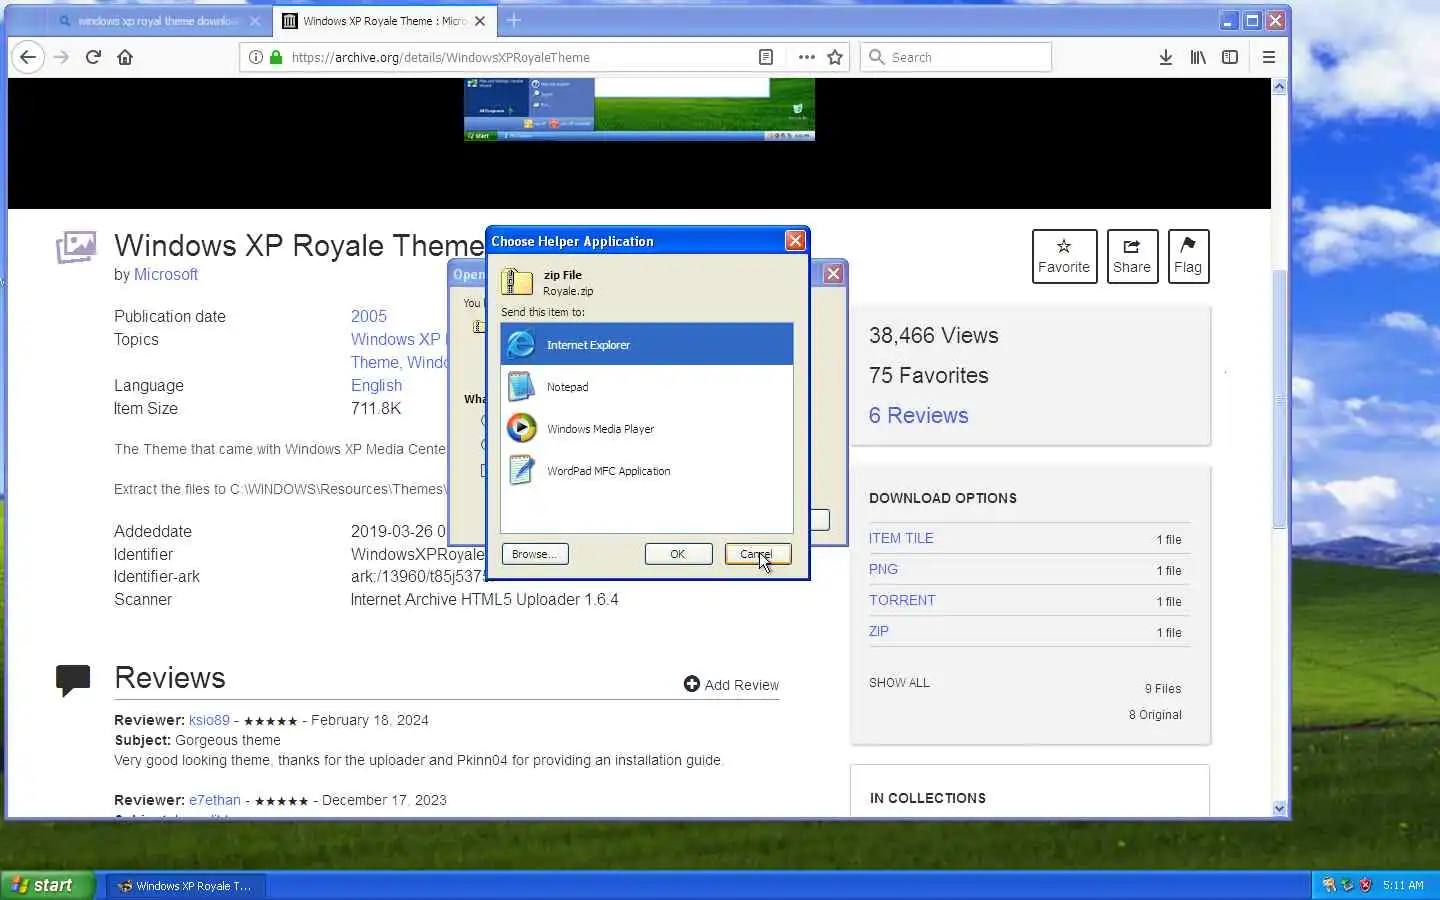
Task: Click the XP desktop preview thumbnail
Action: tap(639, 109)
